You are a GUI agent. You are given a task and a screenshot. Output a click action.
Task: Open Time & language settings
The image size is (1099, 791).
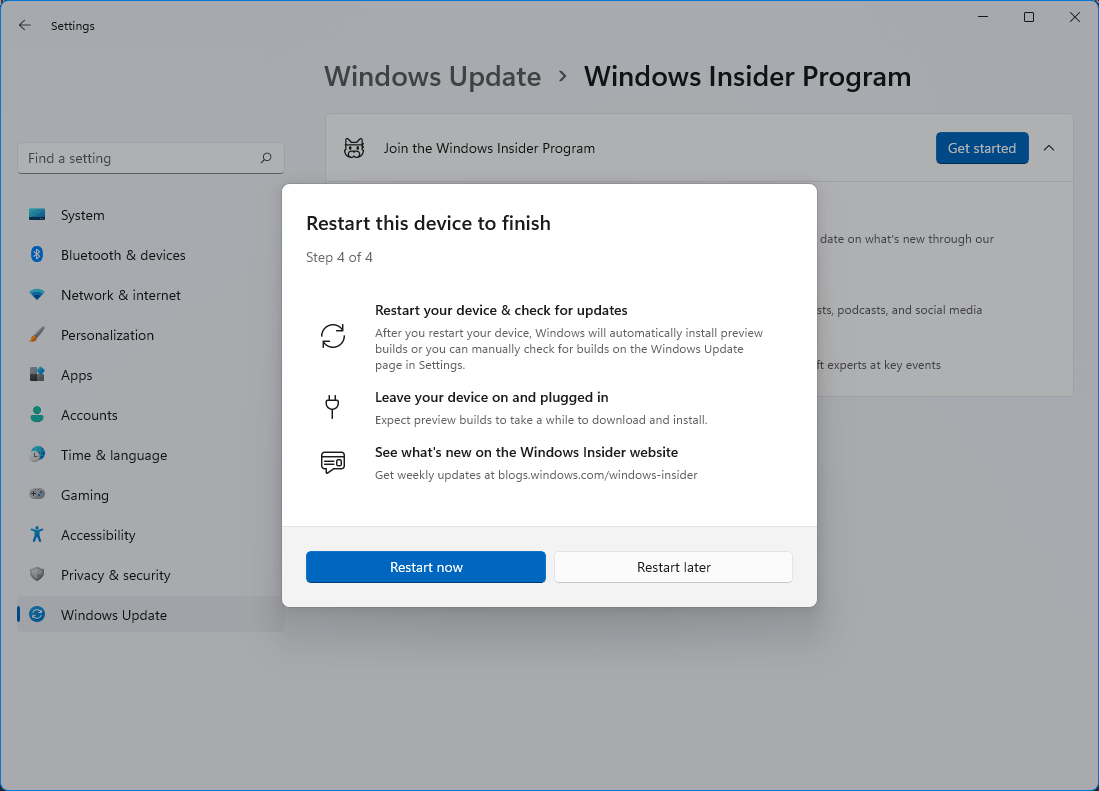click(x=113, y=455)
